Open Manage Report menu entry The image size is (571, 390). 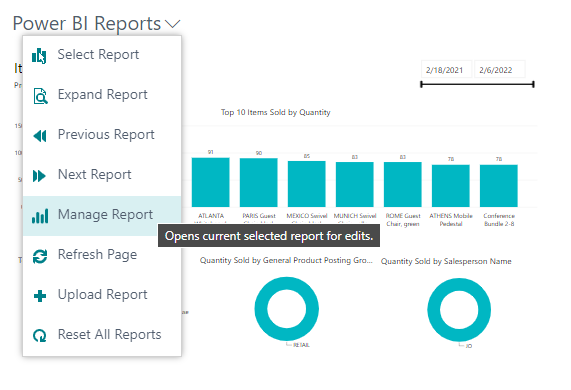[102, 216]
